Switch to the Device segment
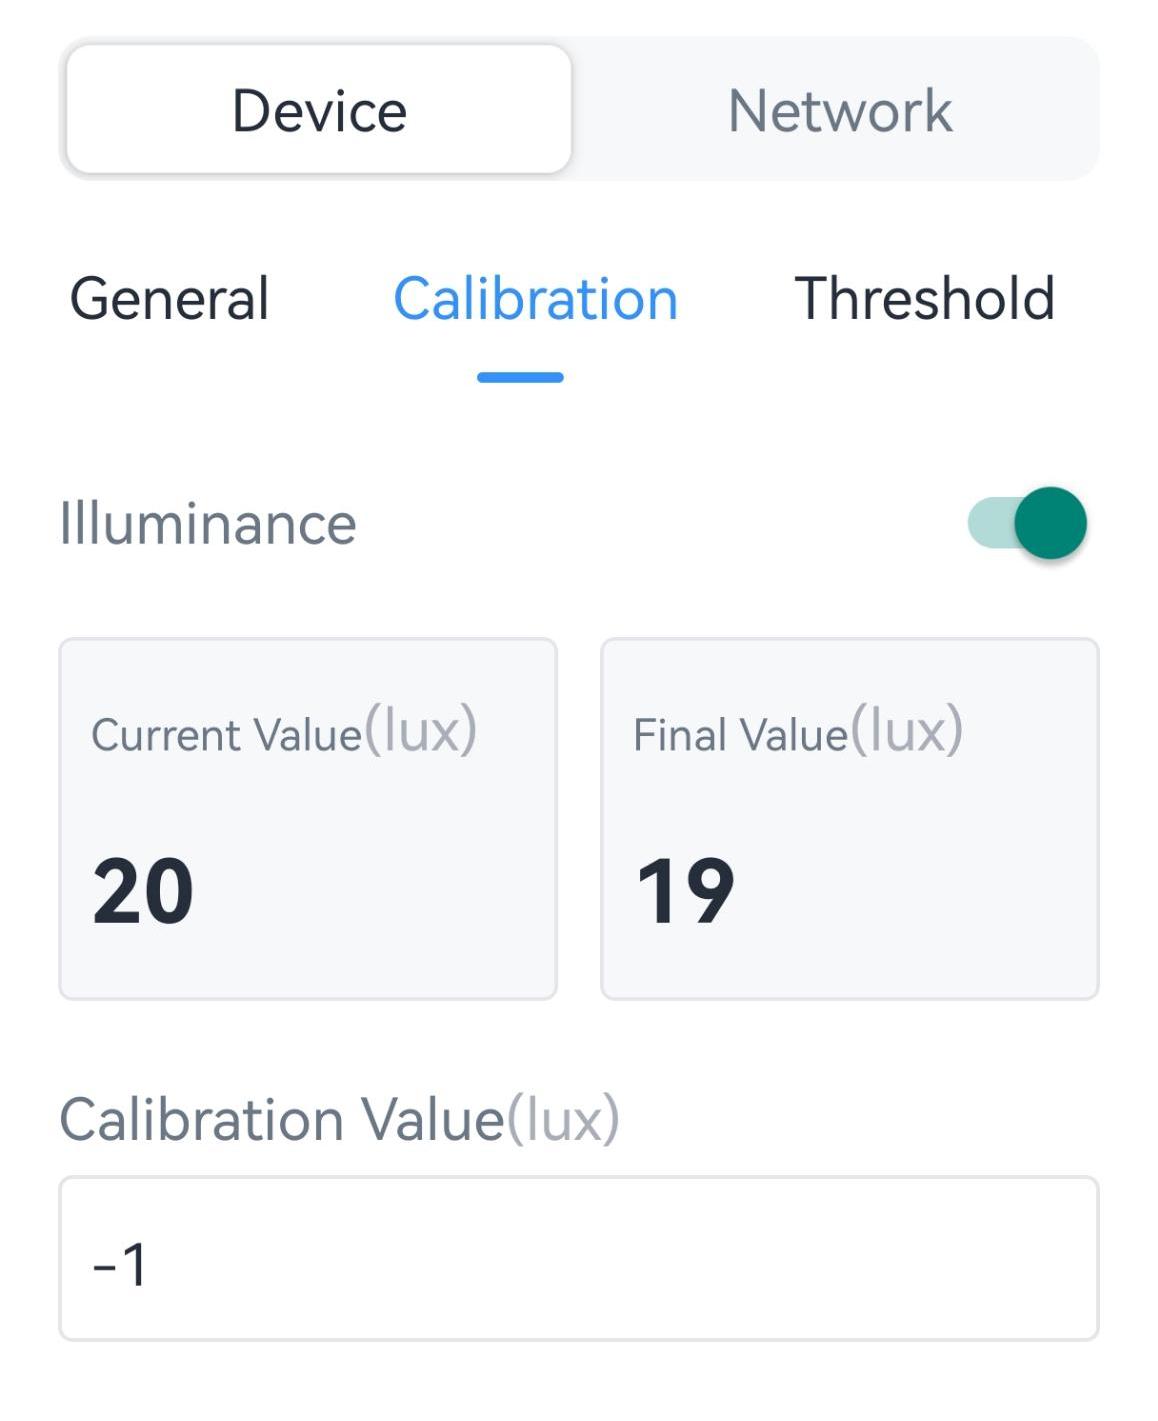The width and height of the screenshot is (1158, 1421). pyautogui.click(x=319, y=110)
